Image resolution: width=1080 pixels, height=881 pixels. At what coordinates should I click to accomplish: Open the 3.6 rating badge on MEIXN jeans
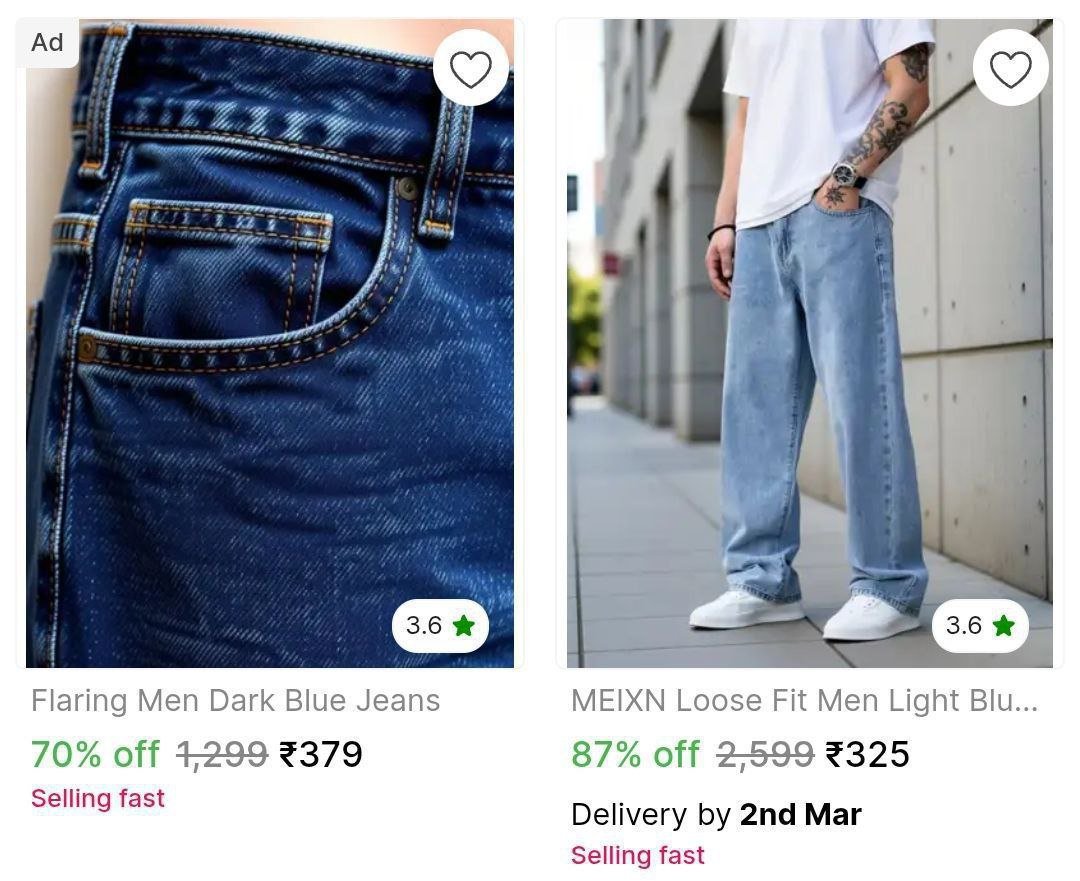coord(980,625)
